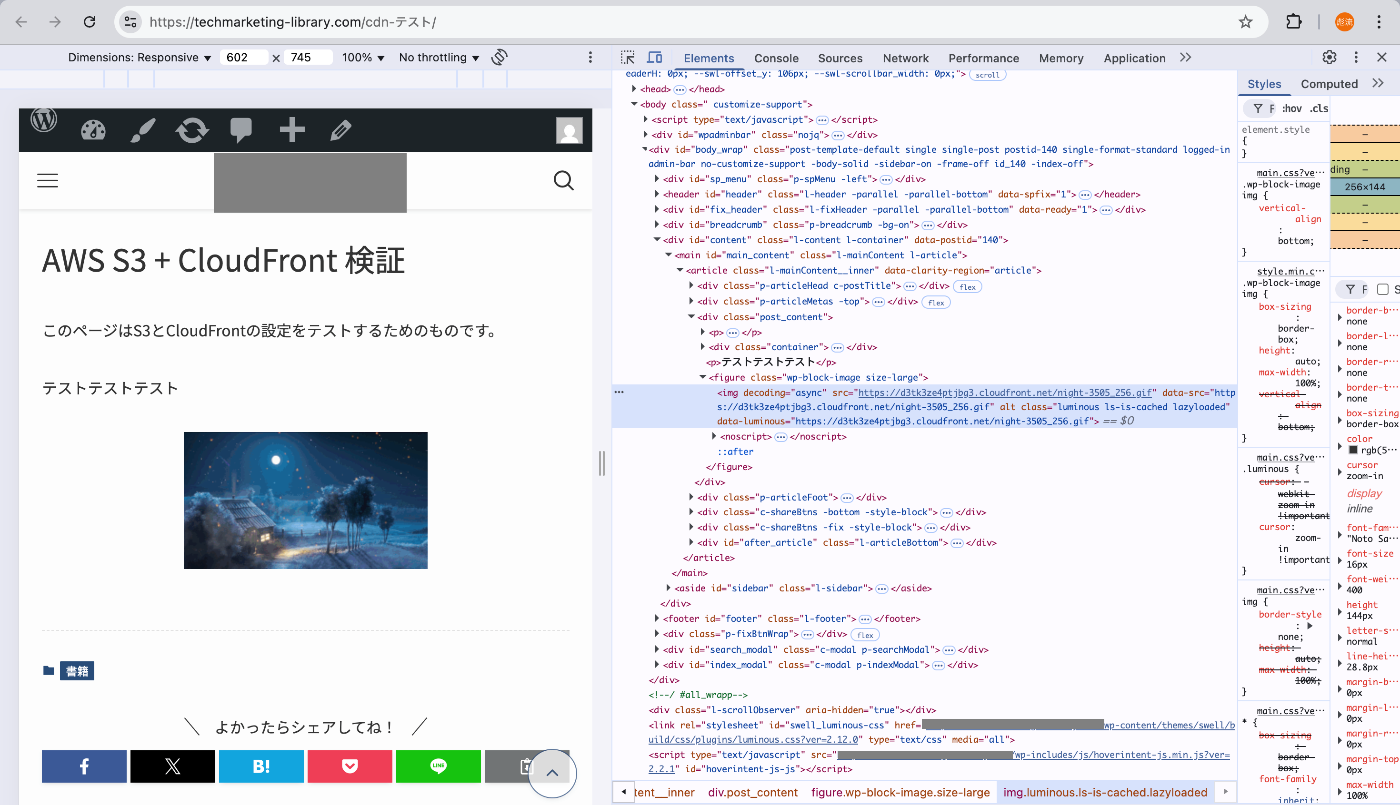Click the browser Forward arrow
The height and width of the screenshot is (805, 1400).
(55, 22)
